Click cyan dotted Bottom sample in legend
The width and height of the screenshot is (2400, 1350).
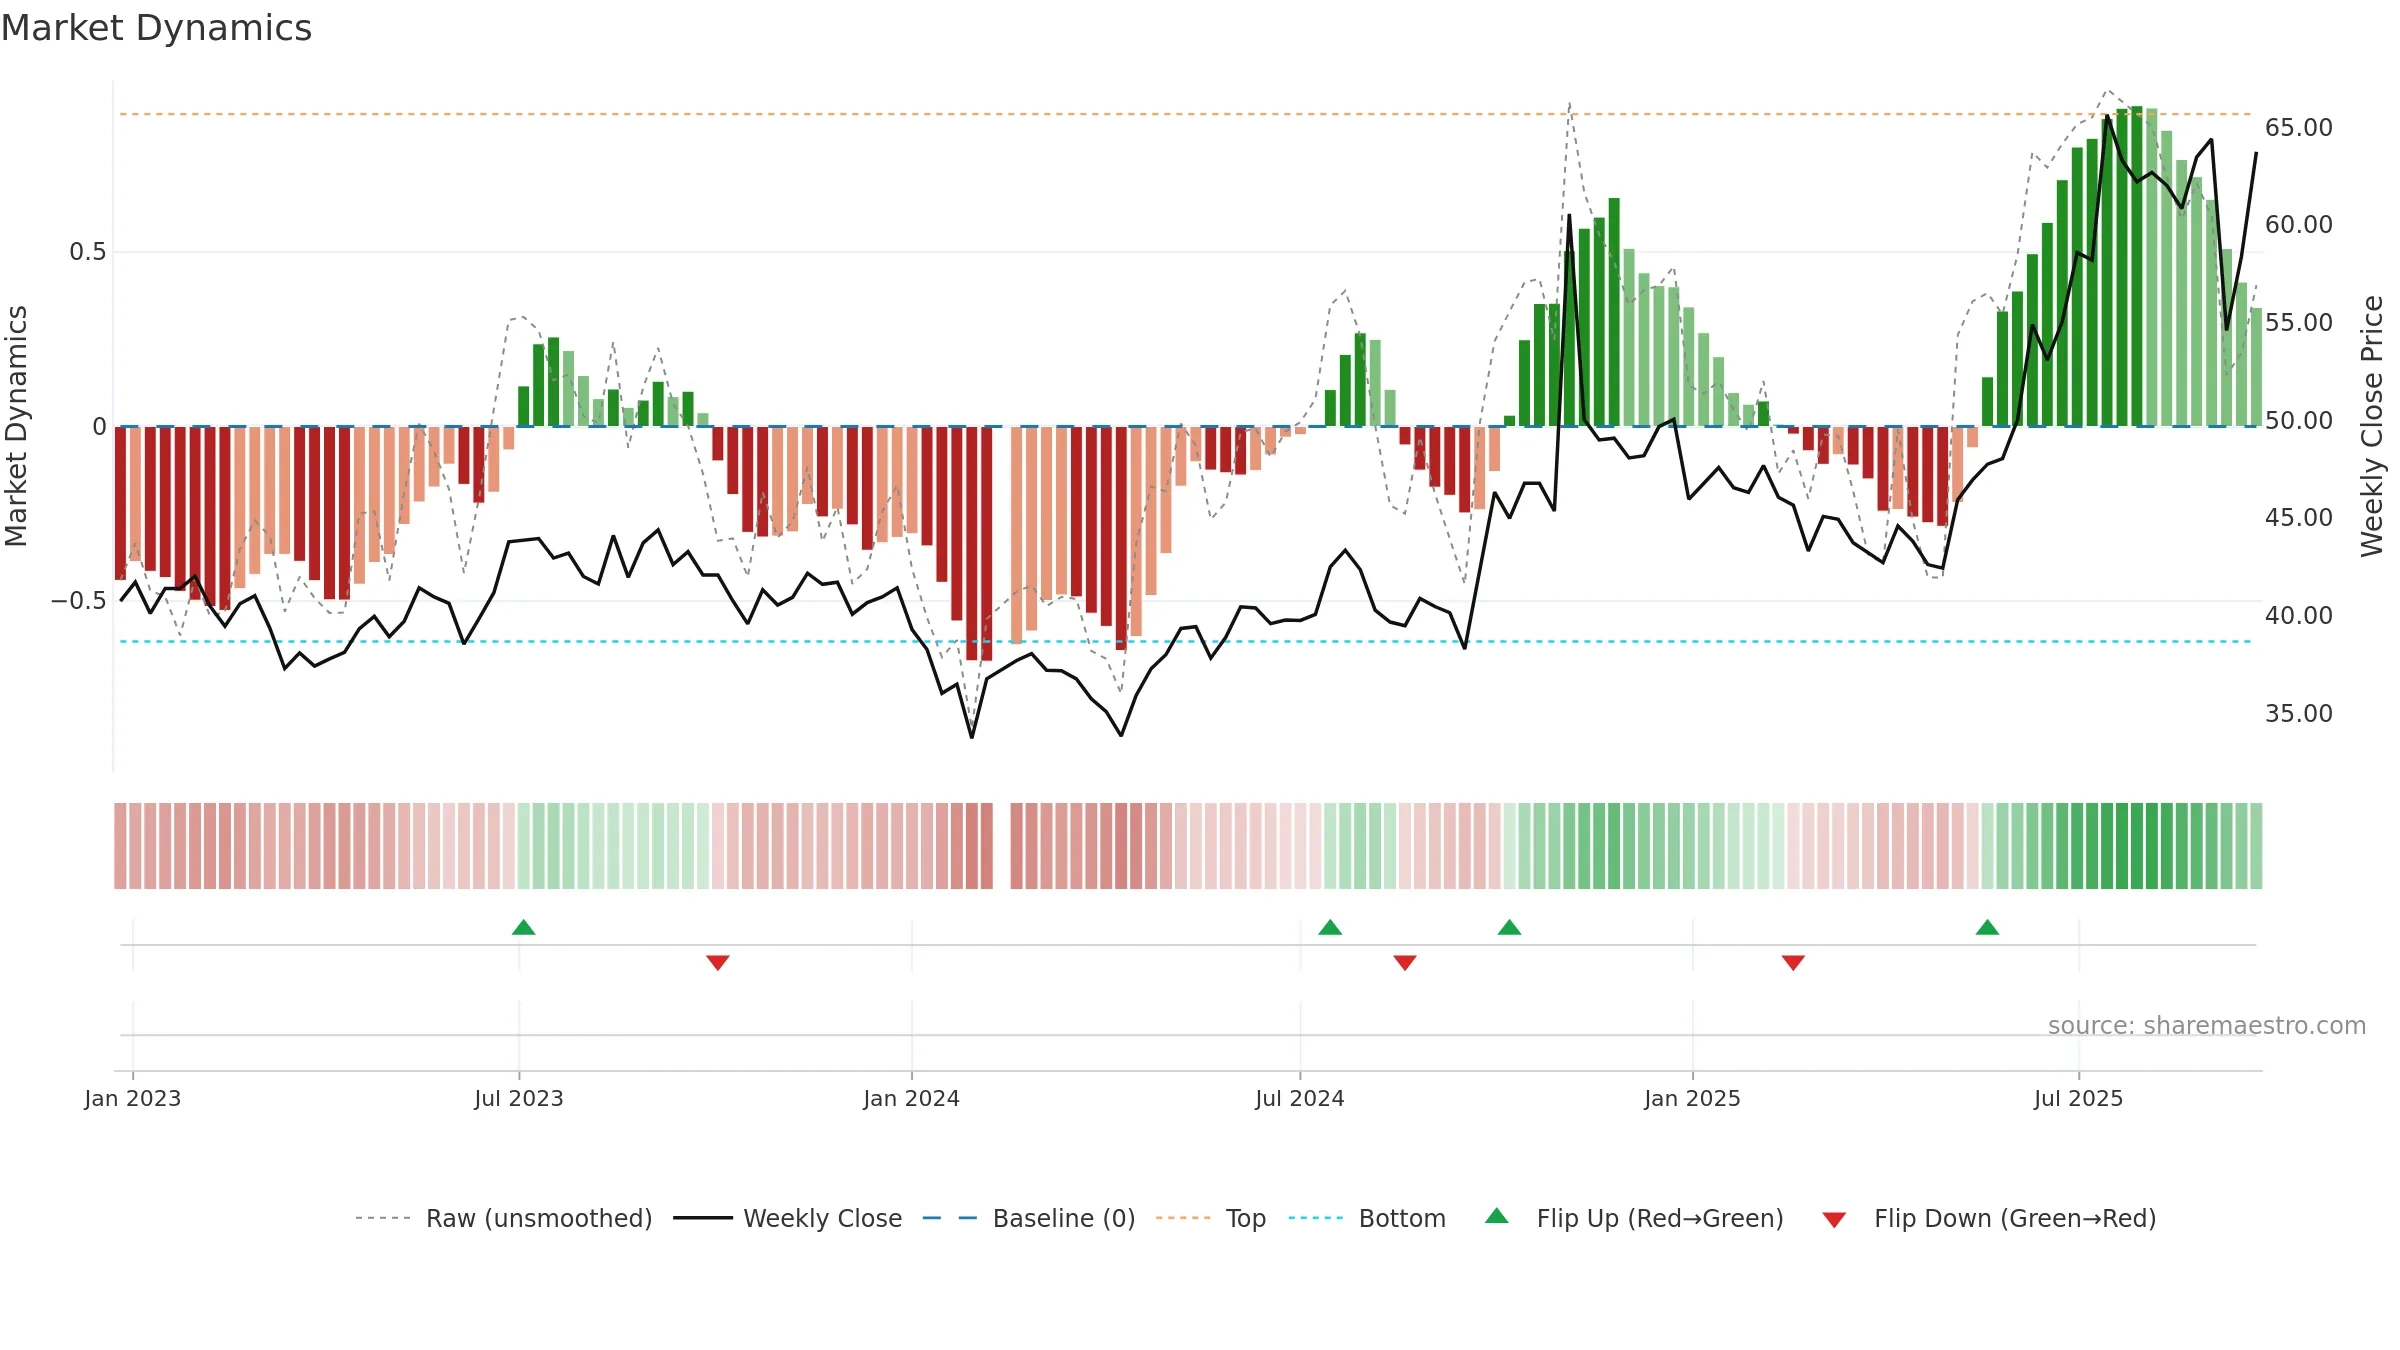tap(1316, 1218)
